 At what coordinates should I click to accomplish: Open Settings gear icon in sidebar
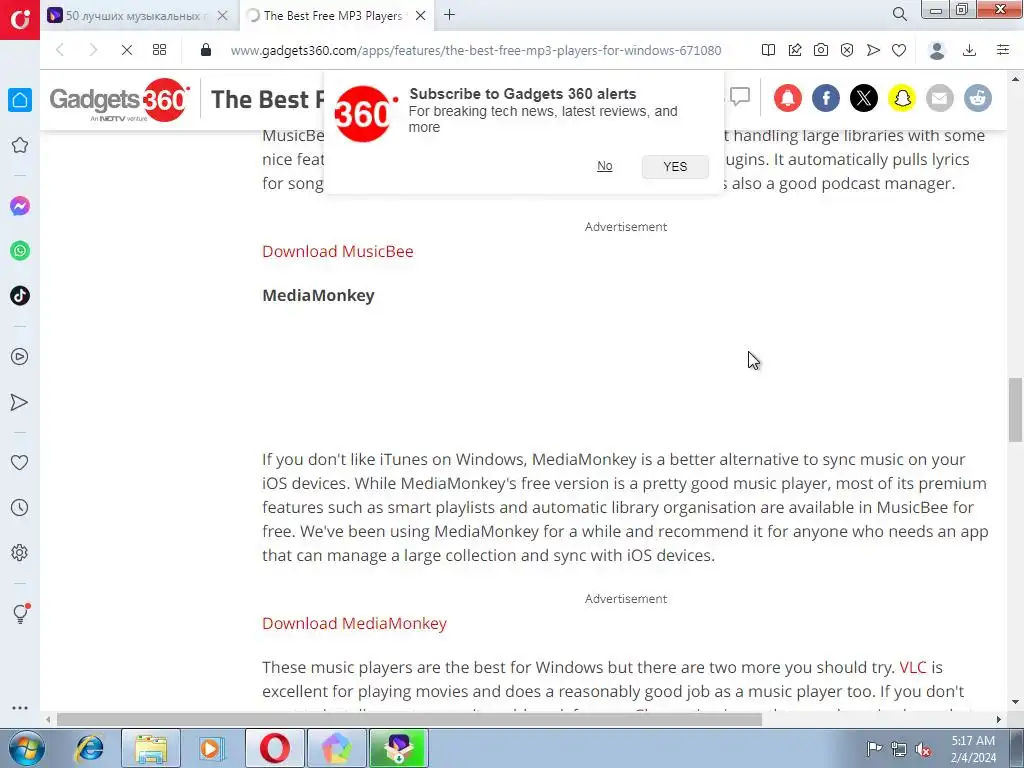[x=20, y=552]
